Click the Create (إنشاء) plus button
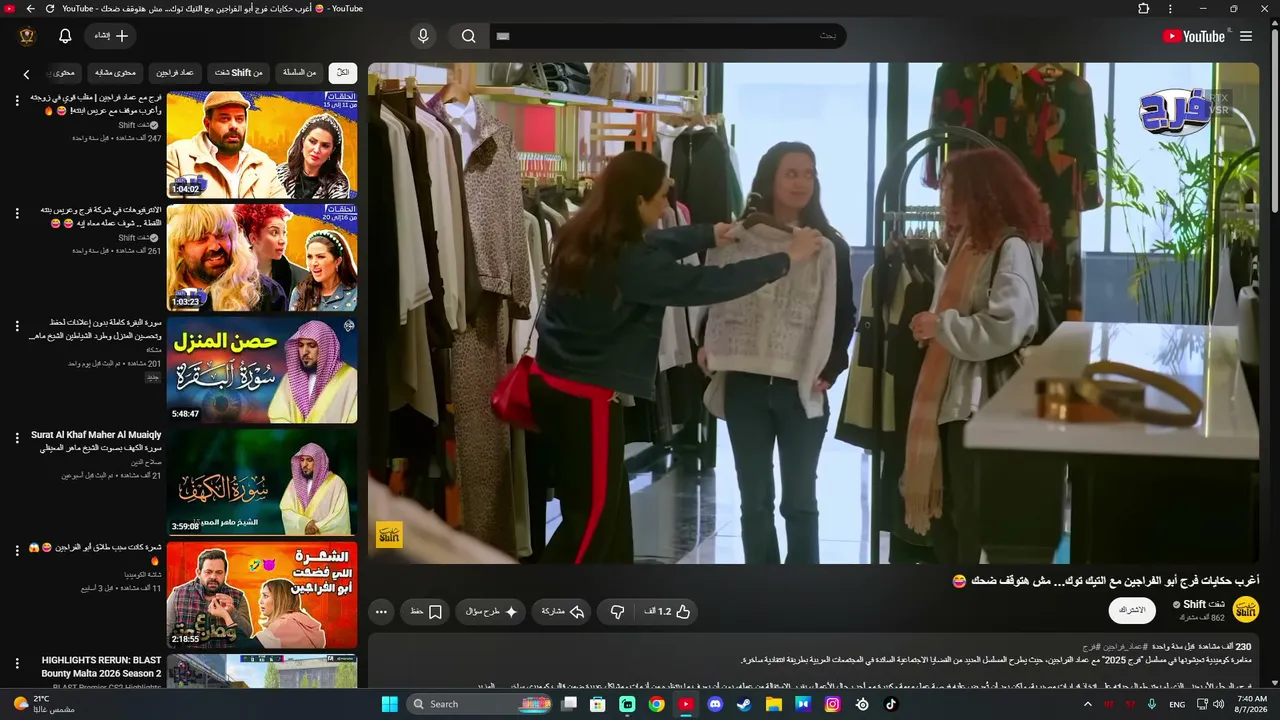Viewport: 1280px width, 720px height. point(111,36)
